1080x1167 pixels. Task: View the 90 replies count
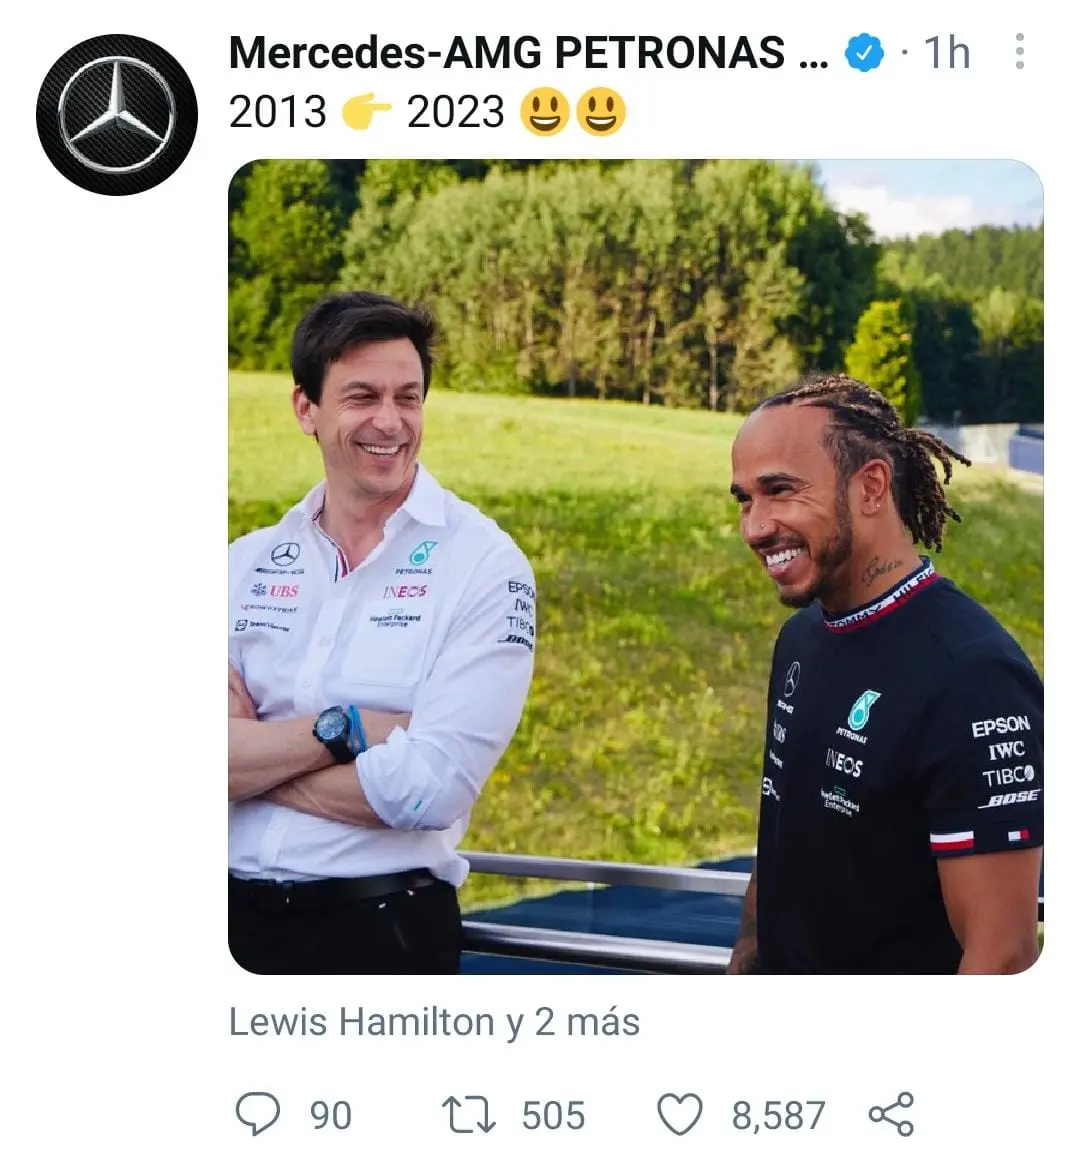pos(330,1116)
